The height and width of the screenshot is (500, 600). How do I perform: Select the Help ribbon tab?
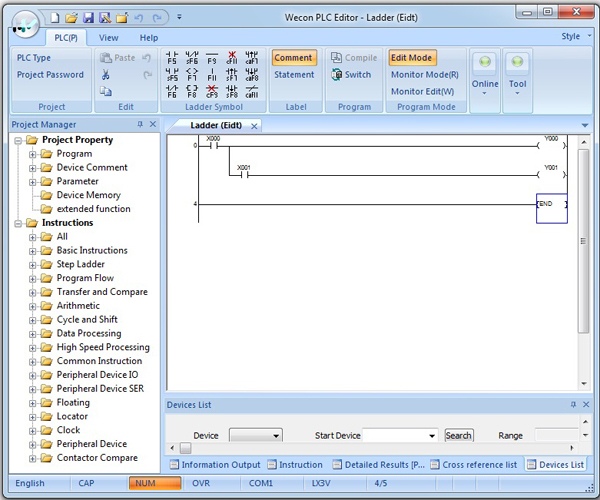click(x=148, y=38)
